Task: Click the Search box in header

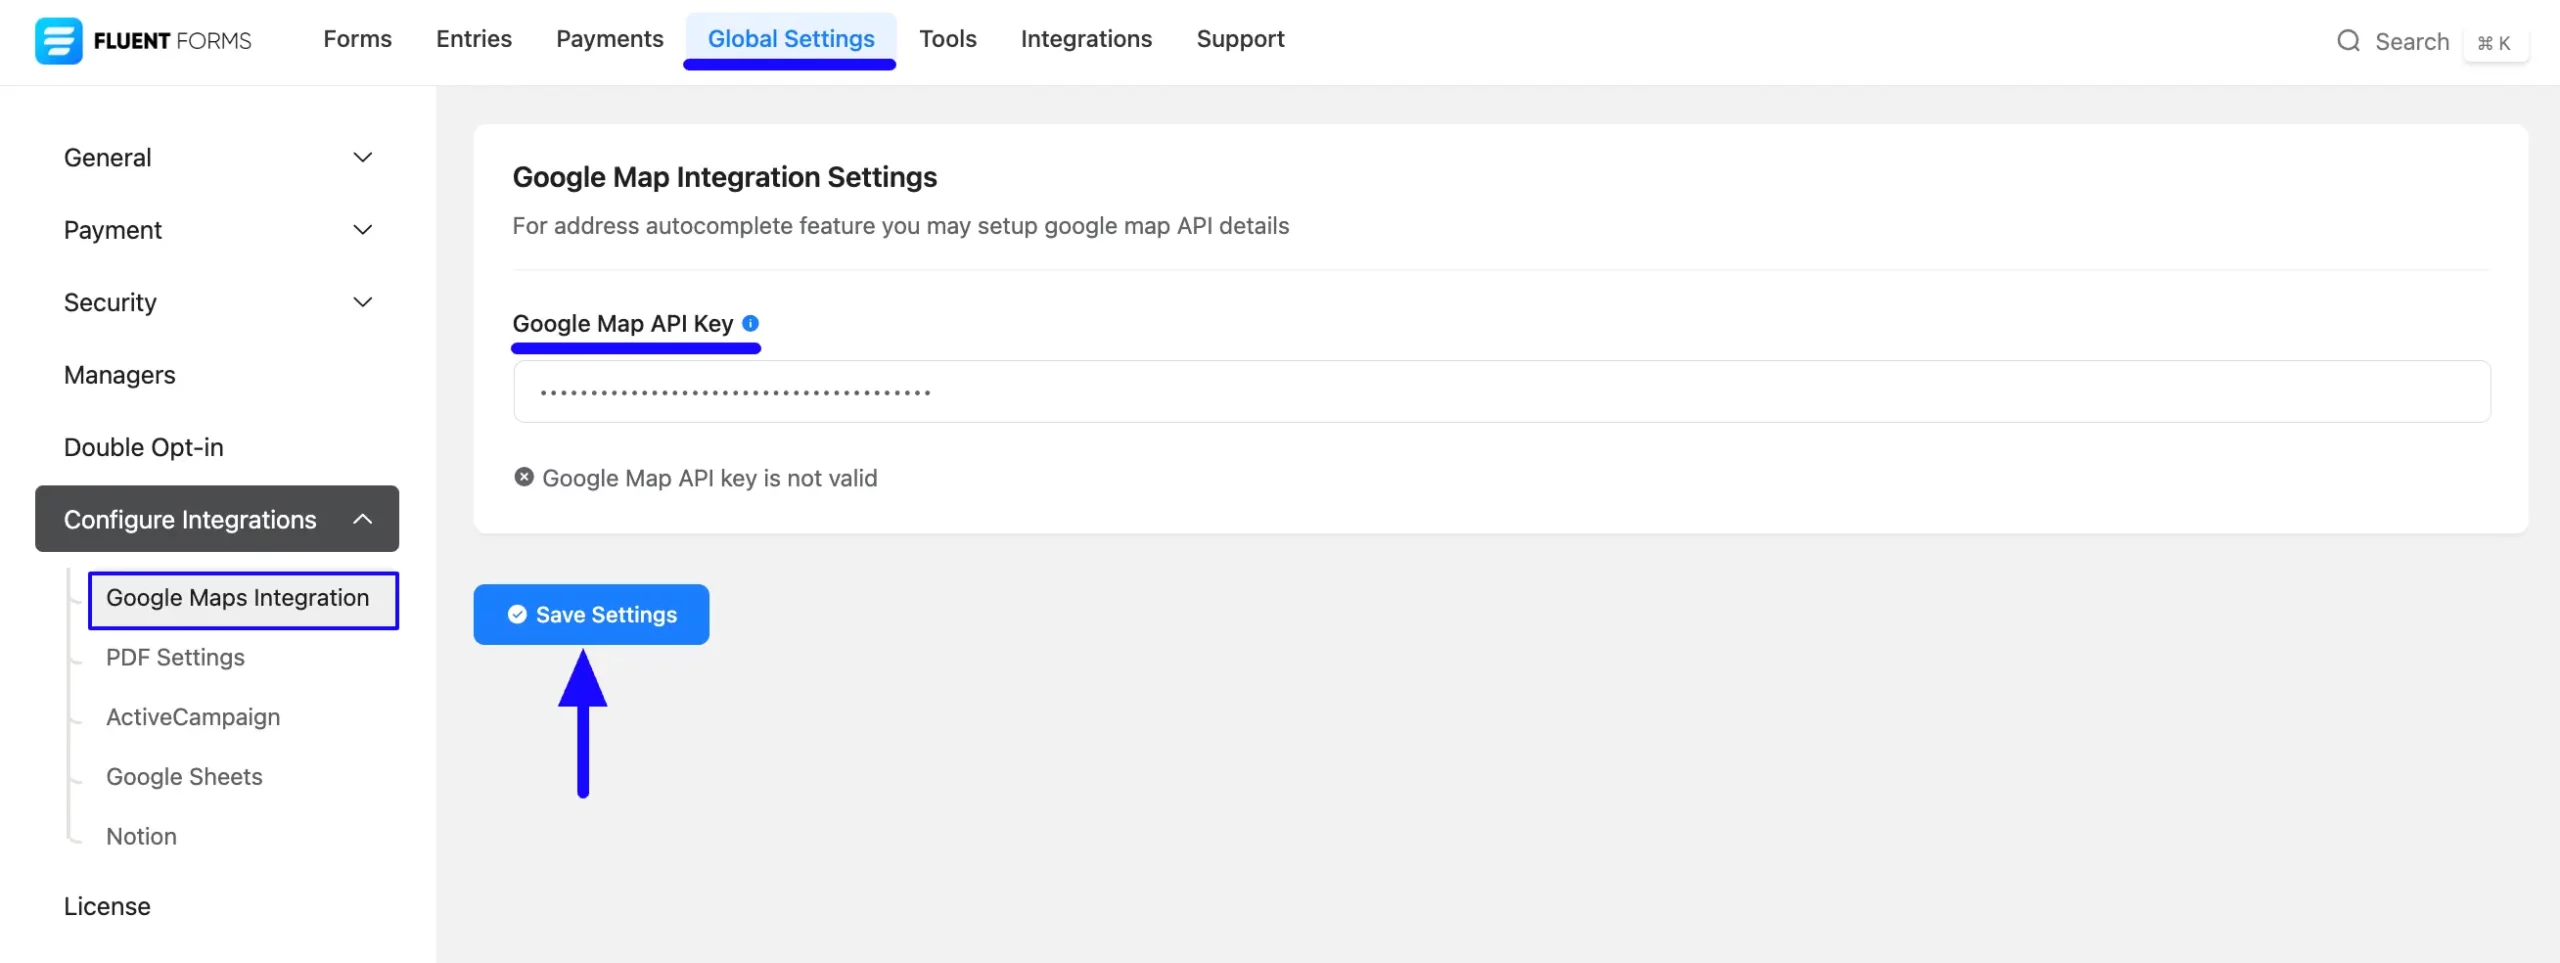Action: tap(2411, 42)
